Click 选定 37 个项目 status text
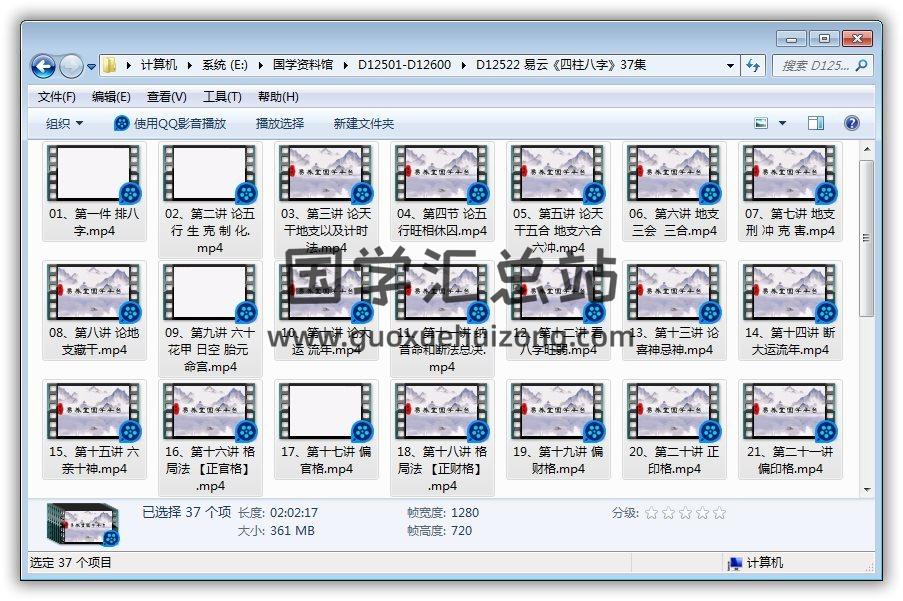The image size is (903, 601). pyautogui.click(x=70, y=562)
